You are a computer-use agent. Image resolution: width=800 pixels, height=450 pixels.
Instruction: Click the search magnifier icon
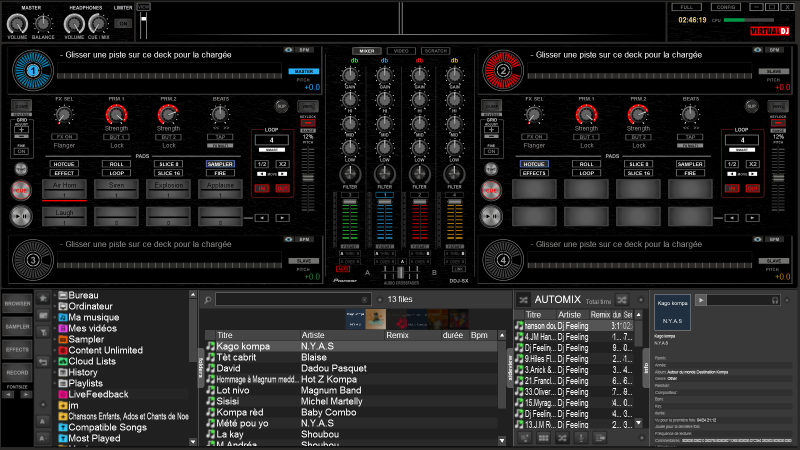tap(208, 300)
